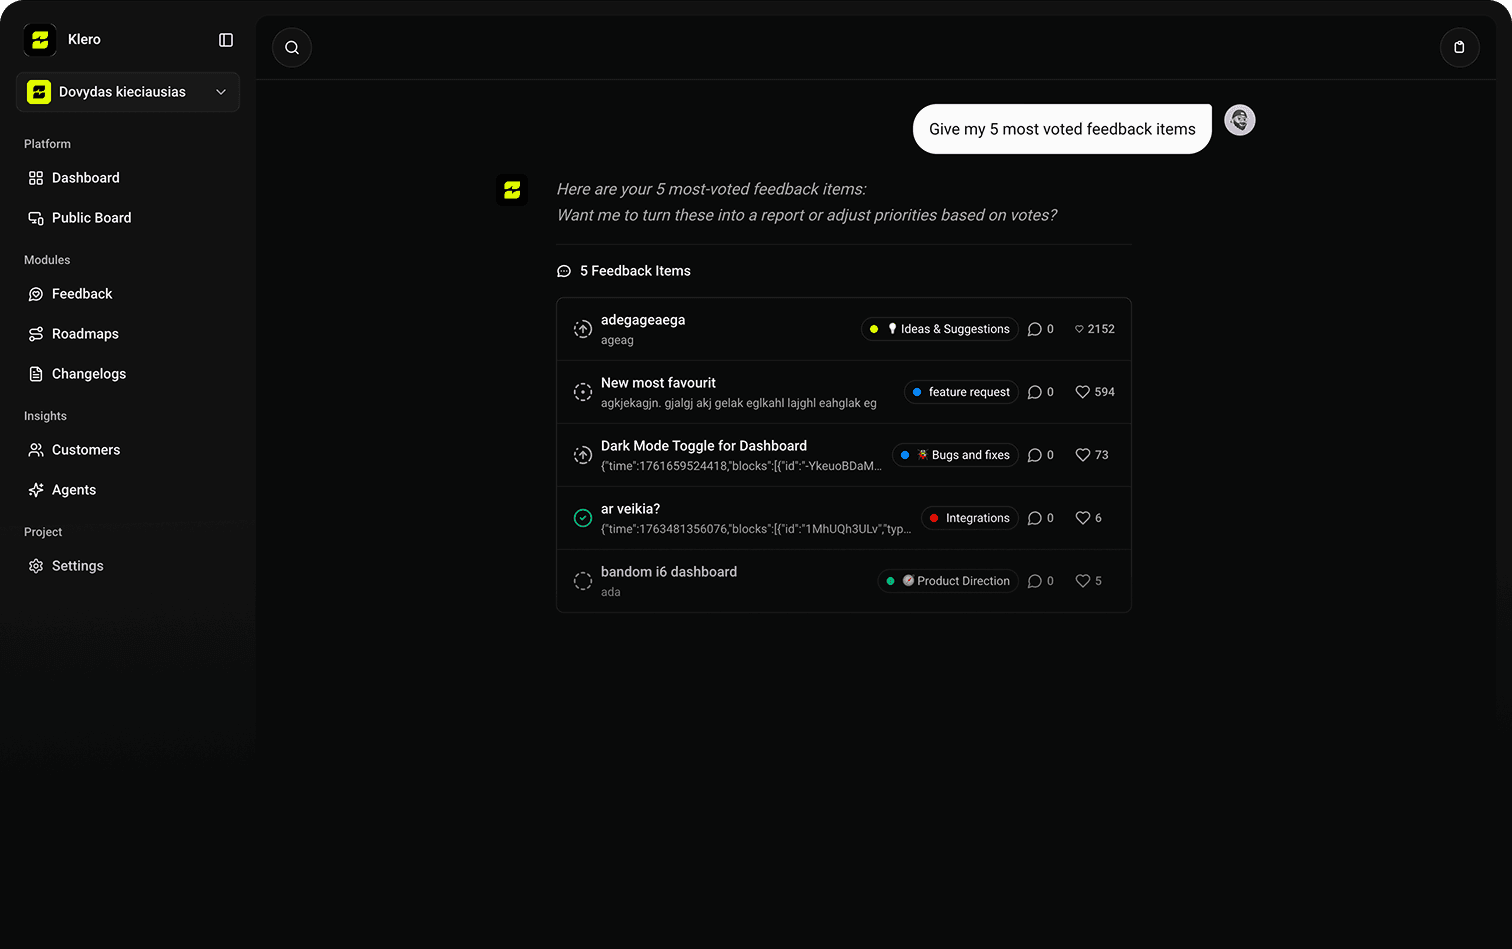Open the 'ar veikia?' feedback item
Image resolution: width=1512 pixels, height=949 pixels.
[630, 509]
